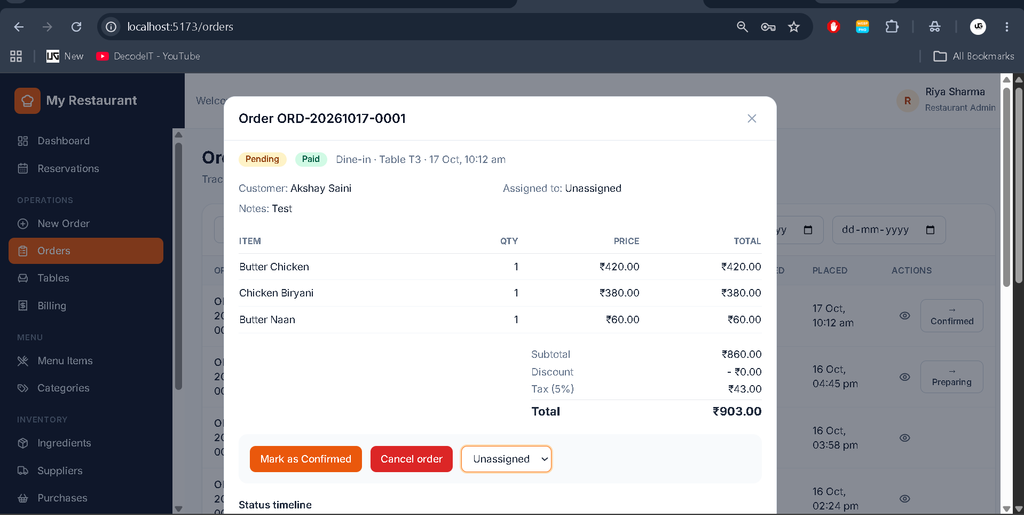Select the Orders sidebar item
The height and width of the screenshot is (515, 1024).
pyautogui.click(x=86, y=251)
